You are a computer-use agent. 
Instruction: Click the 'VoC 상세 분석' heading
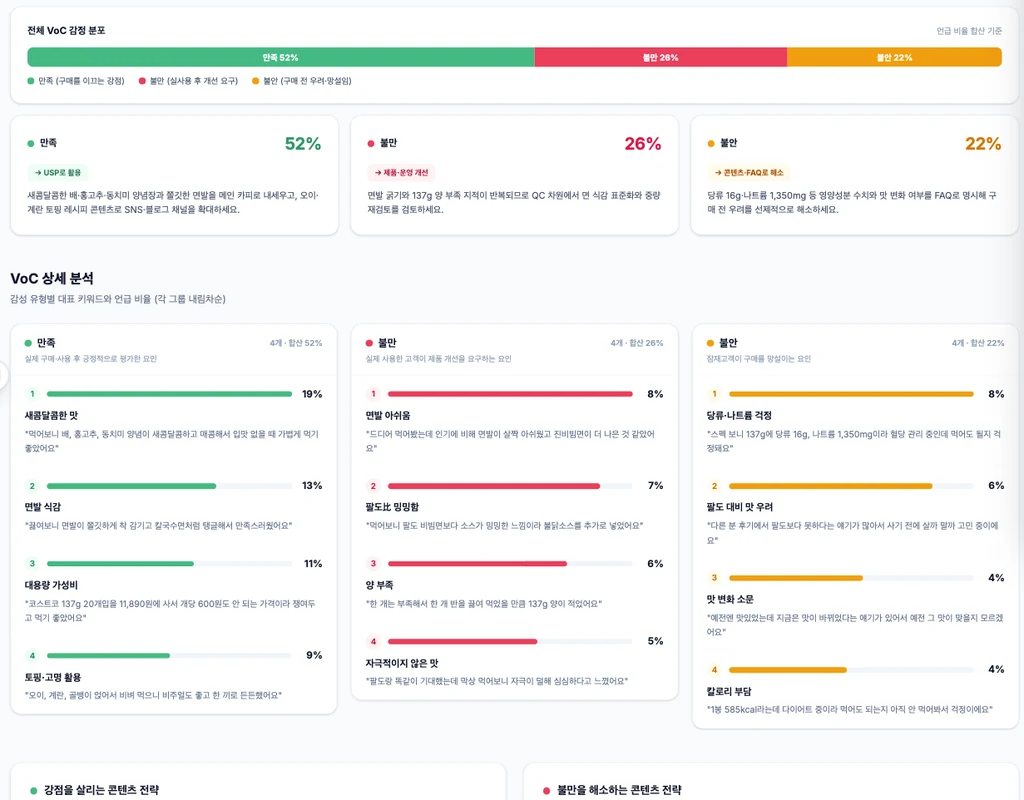52,278
